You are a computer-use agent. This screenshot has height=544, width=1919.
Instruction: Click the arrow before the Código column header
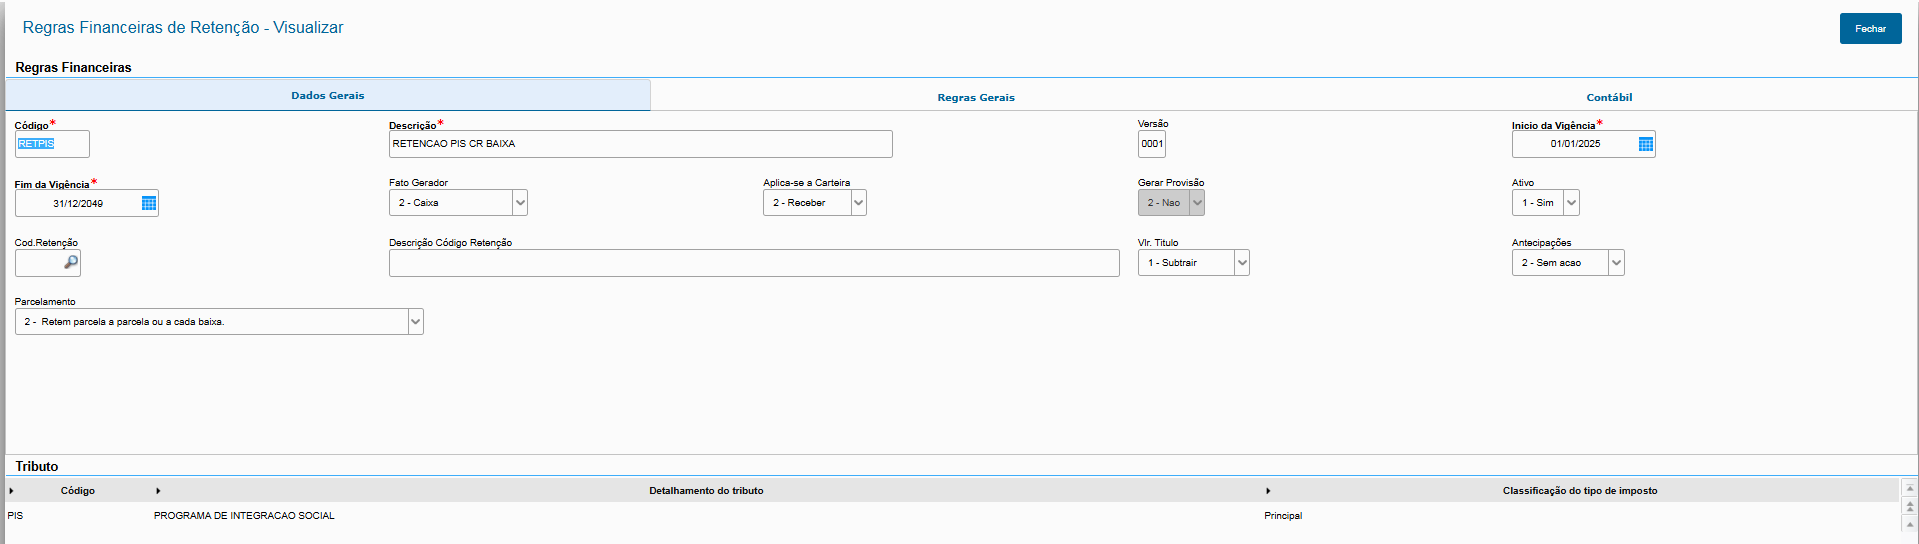pyautogui.click(x=11, y=491)
